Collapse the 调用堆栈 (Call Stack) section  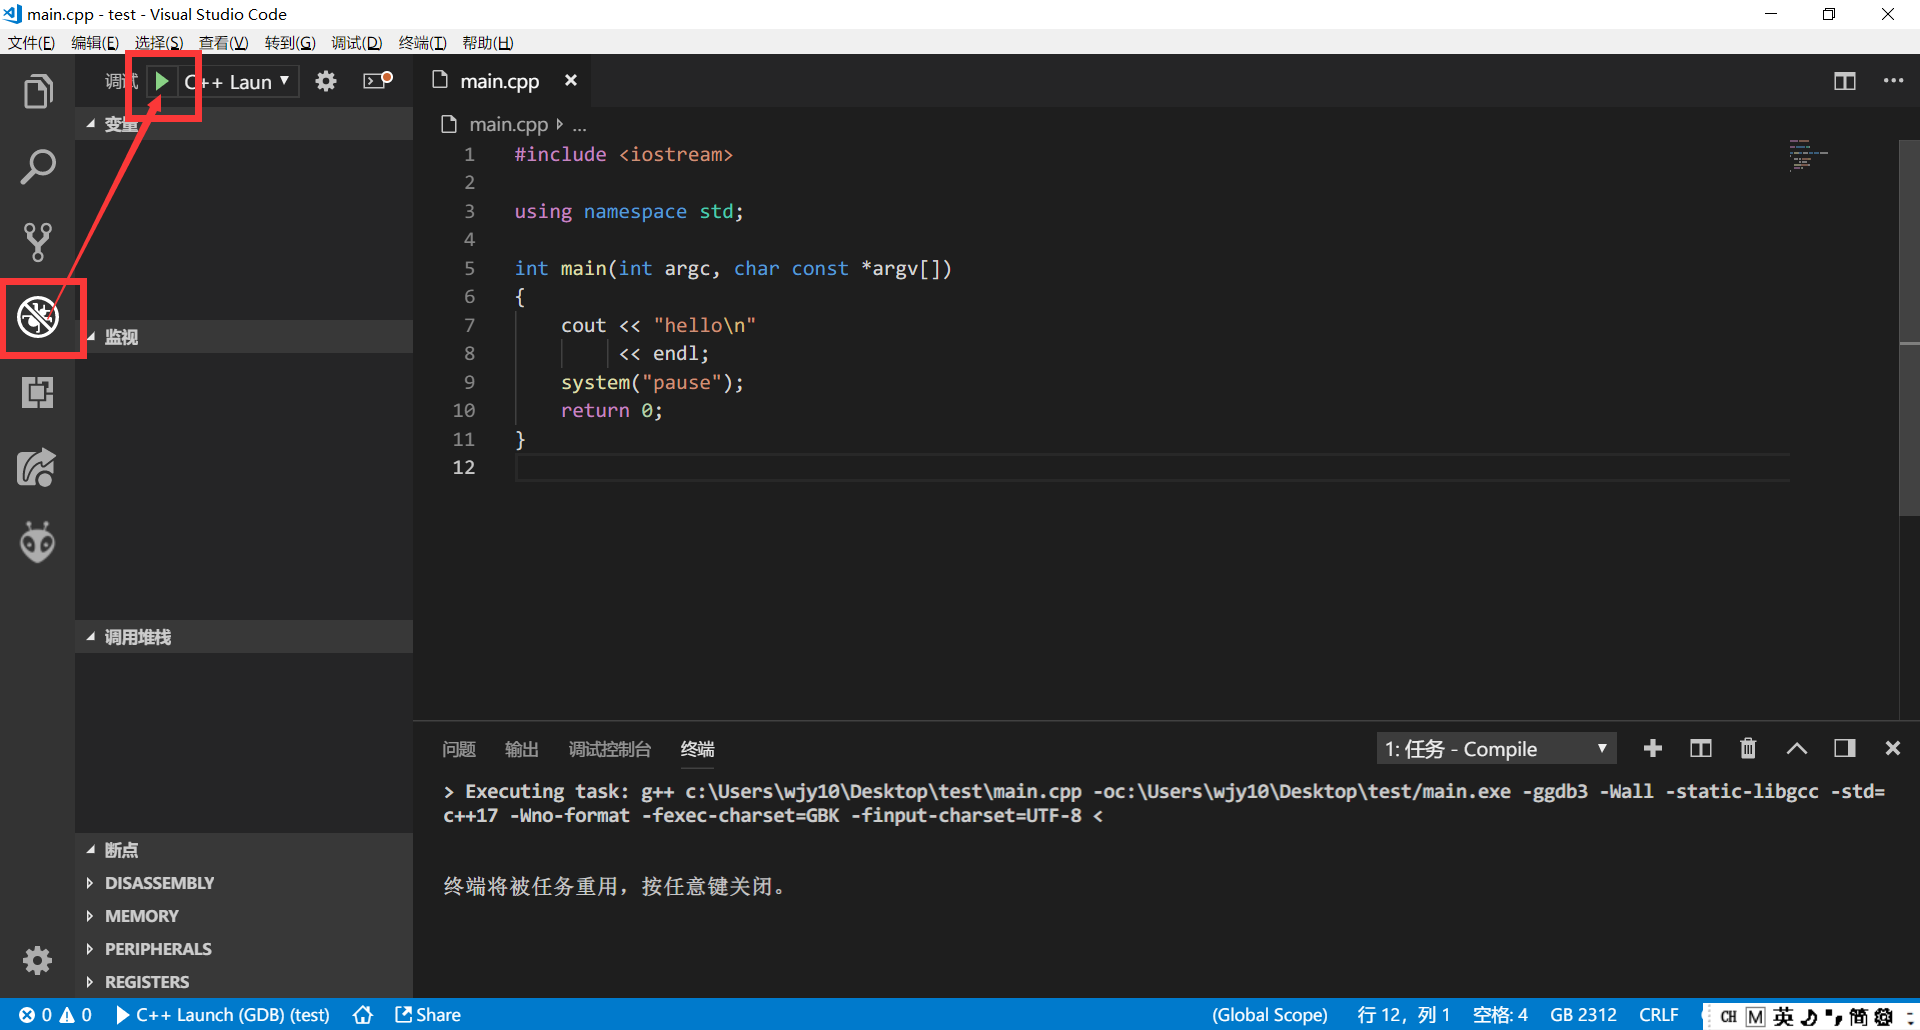243,637
